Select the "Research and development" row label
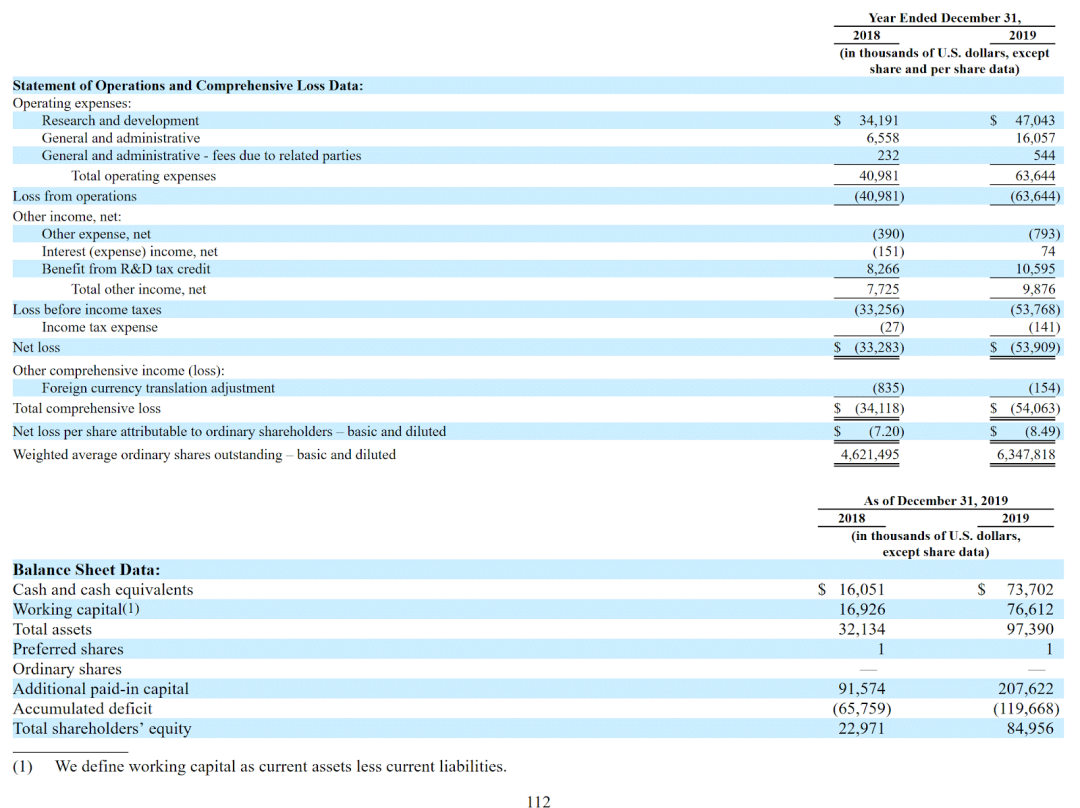Viewport: 1080px width, 808px height. pyautogui.click(x=120, y=121)
